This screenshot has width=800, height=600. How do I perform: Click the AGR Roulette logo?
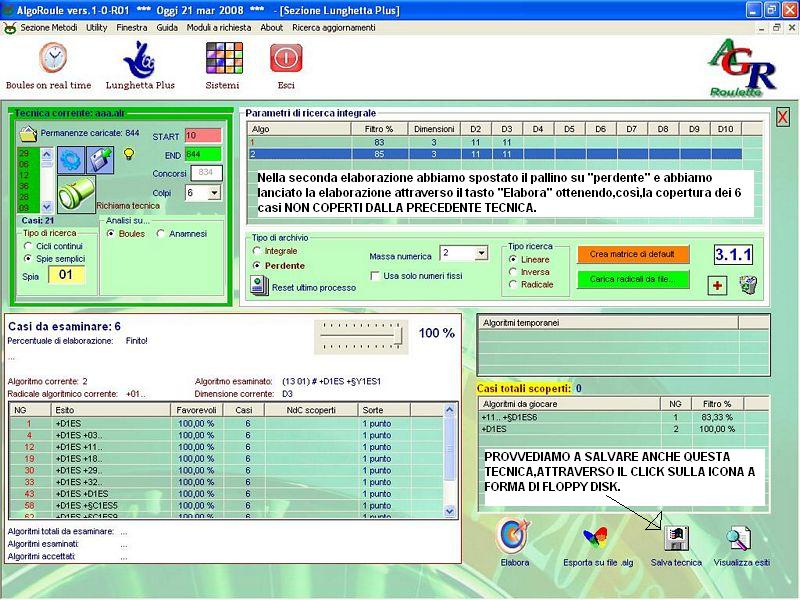[x=741, y=68]
